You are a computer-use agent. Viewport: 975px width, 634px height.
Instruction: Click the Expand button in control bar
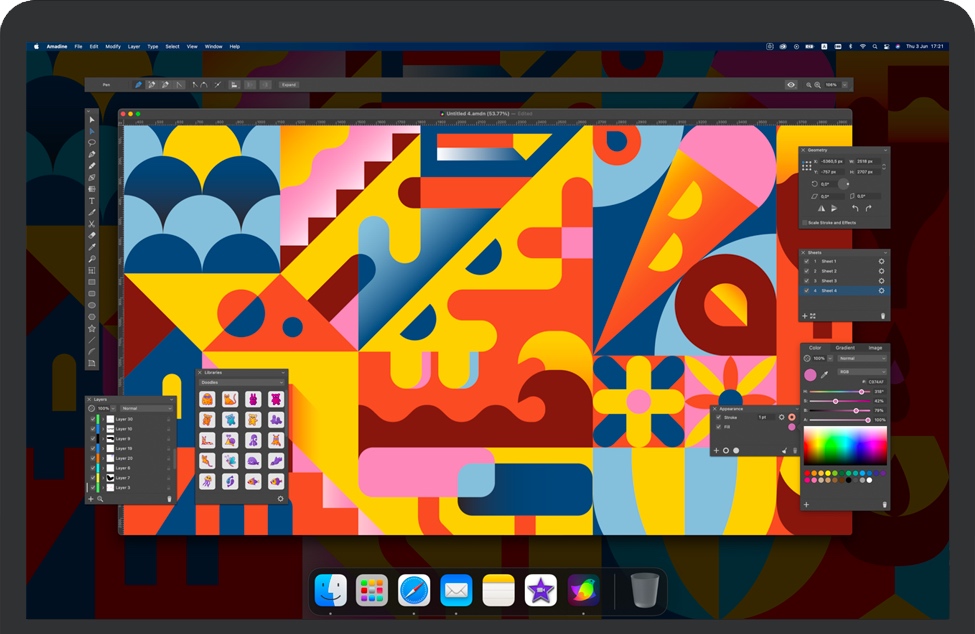pos(288,85)
